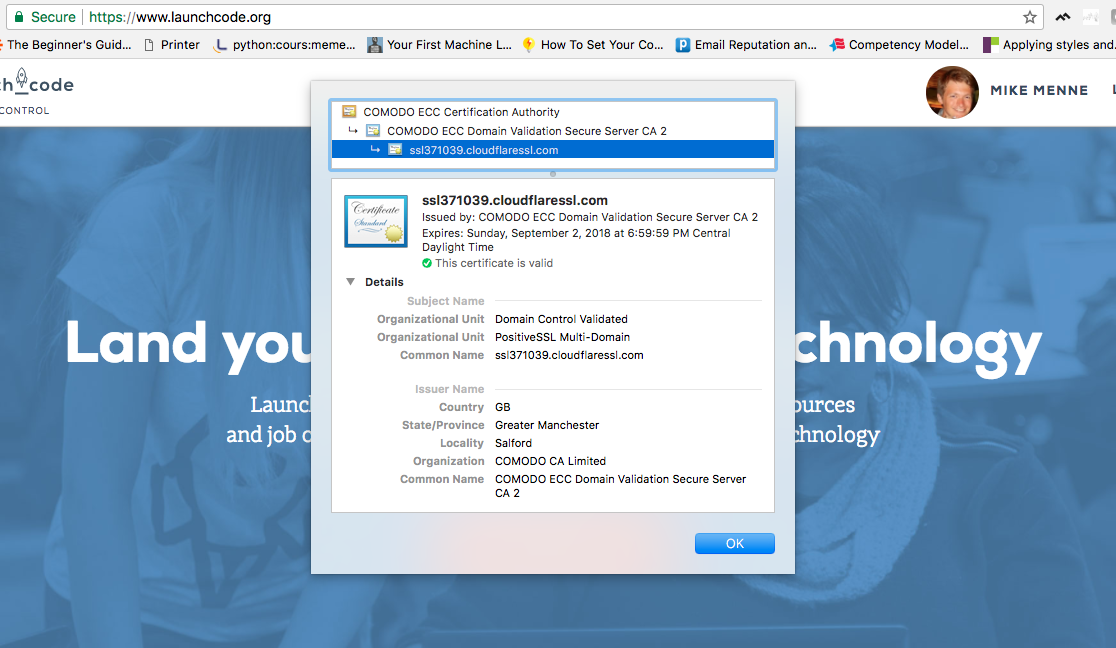Viewport: 1116px width, 648px height.
Task: Click the Printer bookmark page icon
Action: click(149, 45)
